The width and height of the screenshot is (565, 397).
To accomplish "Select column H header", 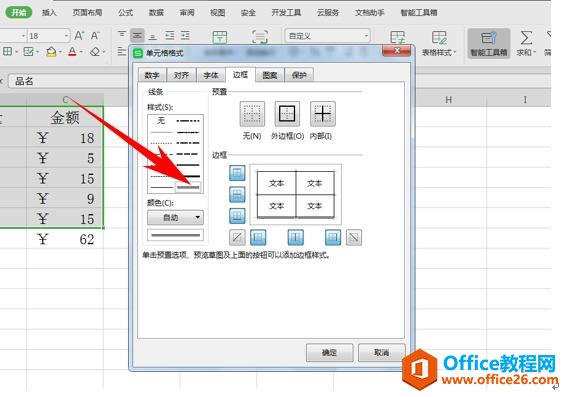I will click(448, 100).
